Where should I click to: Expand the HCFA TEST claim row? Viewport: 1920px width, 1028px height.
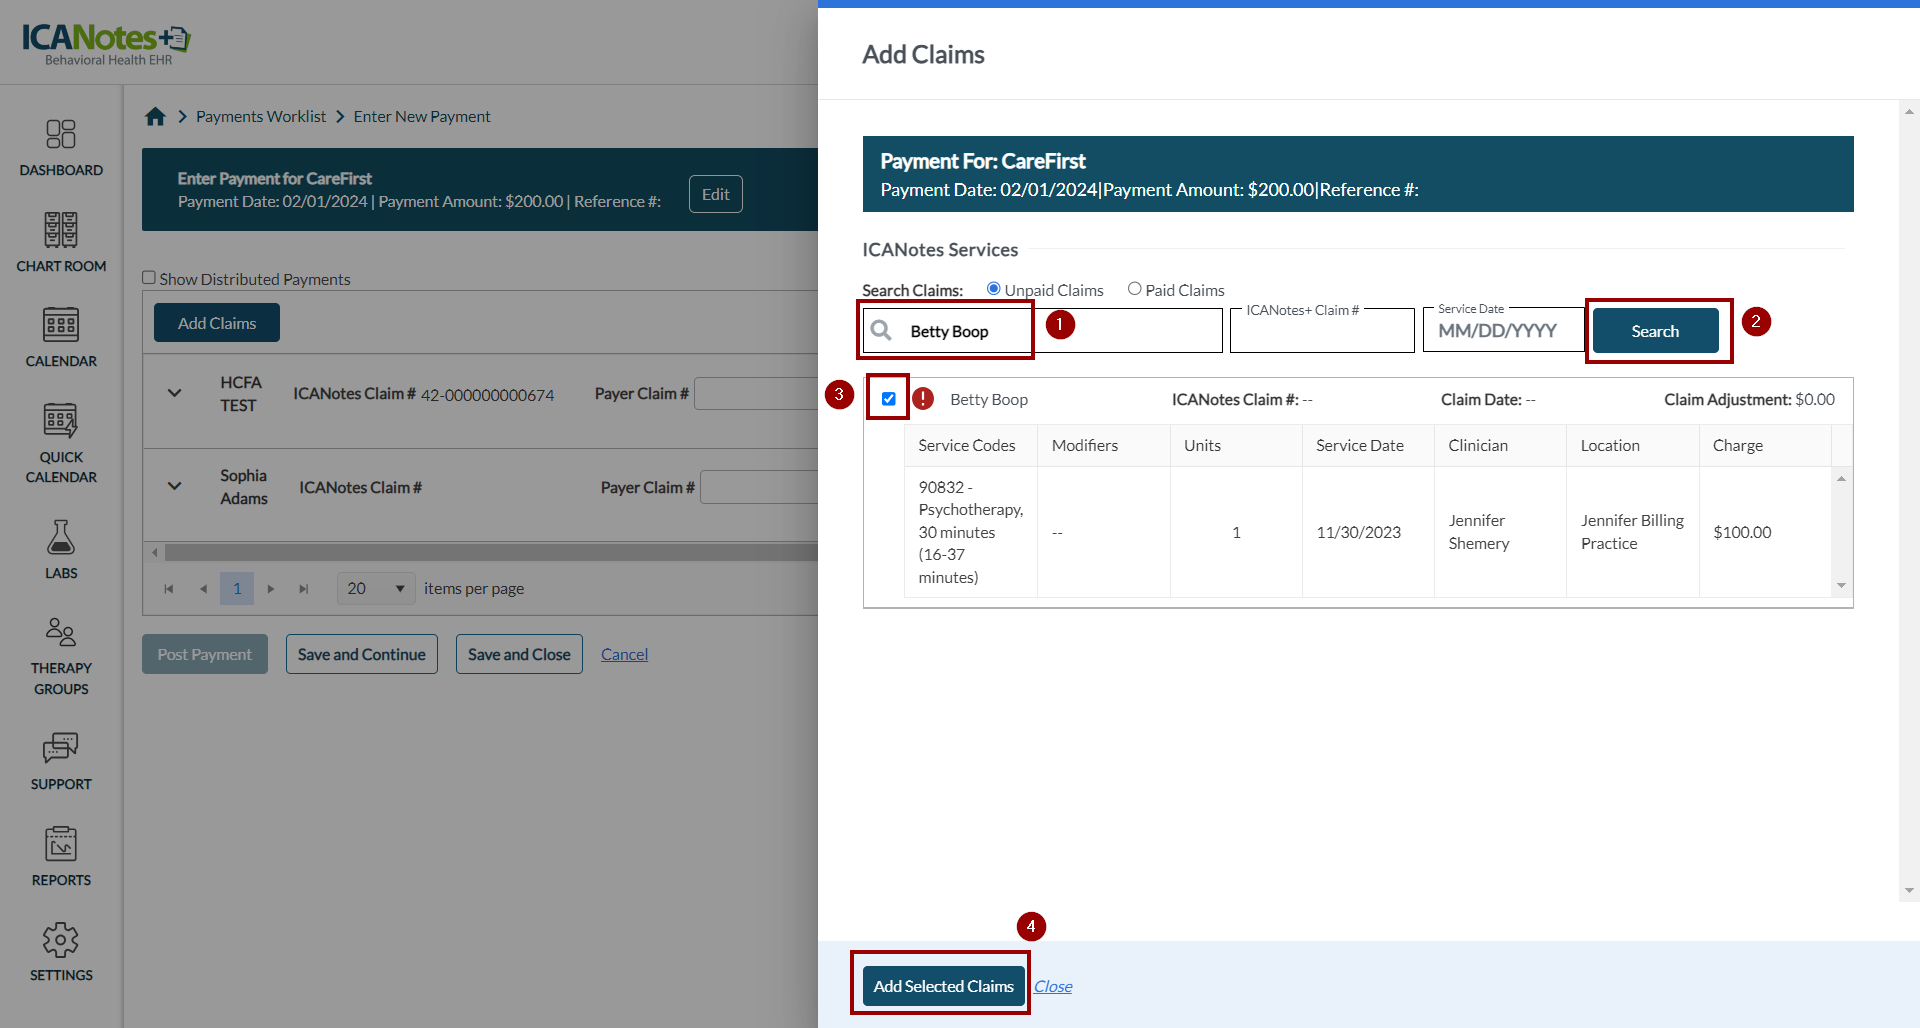point(175,393)
